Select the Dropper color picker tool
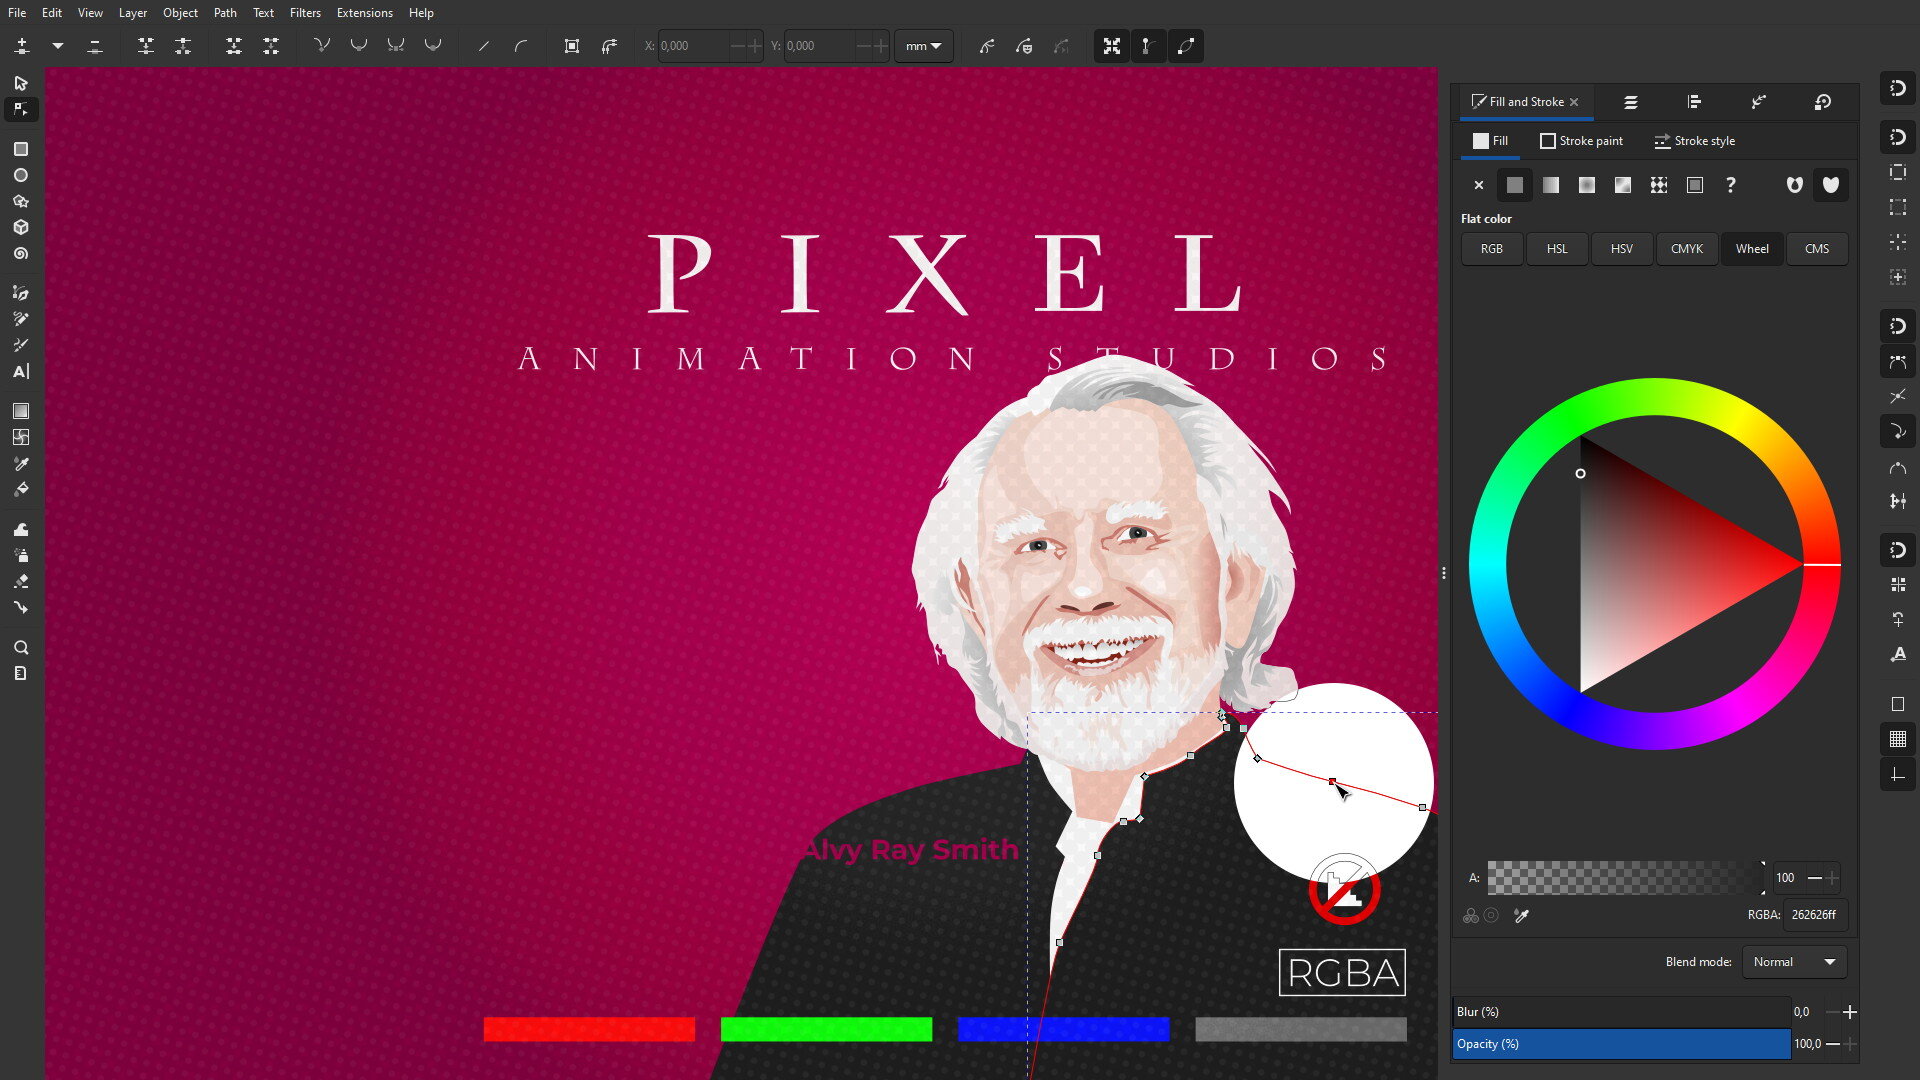1920x1080 pixels. (21, 463)
